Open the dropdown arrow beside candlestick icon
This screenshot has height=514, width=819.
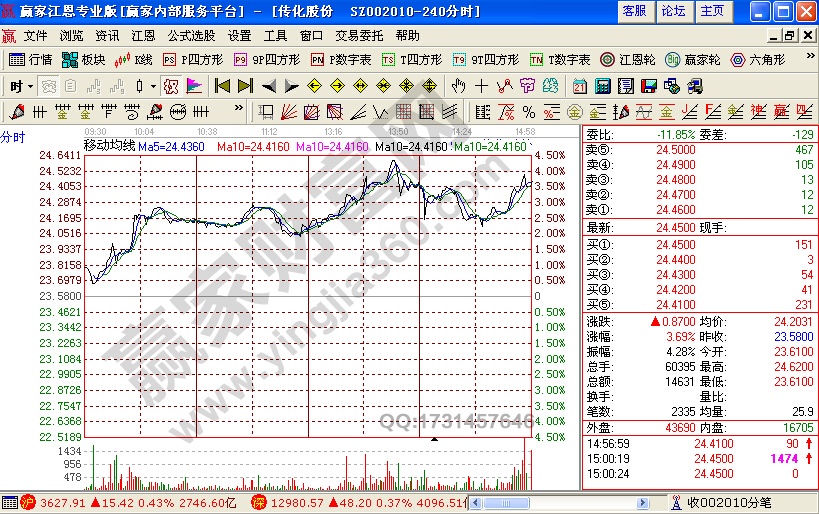click(x=153, y=86)
